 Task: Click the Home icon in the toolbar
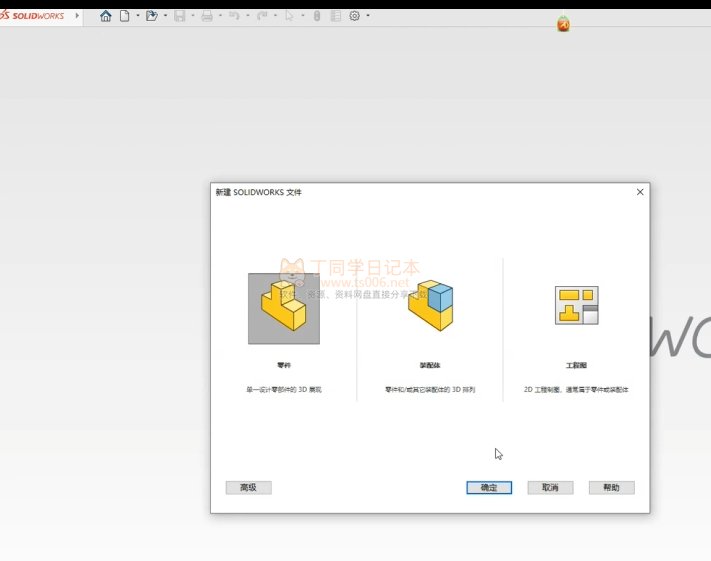click(x=106, y=16)
